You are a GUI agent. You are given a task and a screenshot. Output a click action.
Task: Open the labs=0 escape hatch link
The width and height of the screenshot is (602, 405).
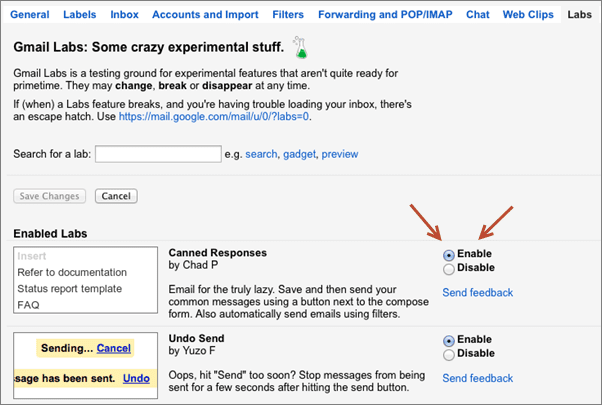[214, 116]
